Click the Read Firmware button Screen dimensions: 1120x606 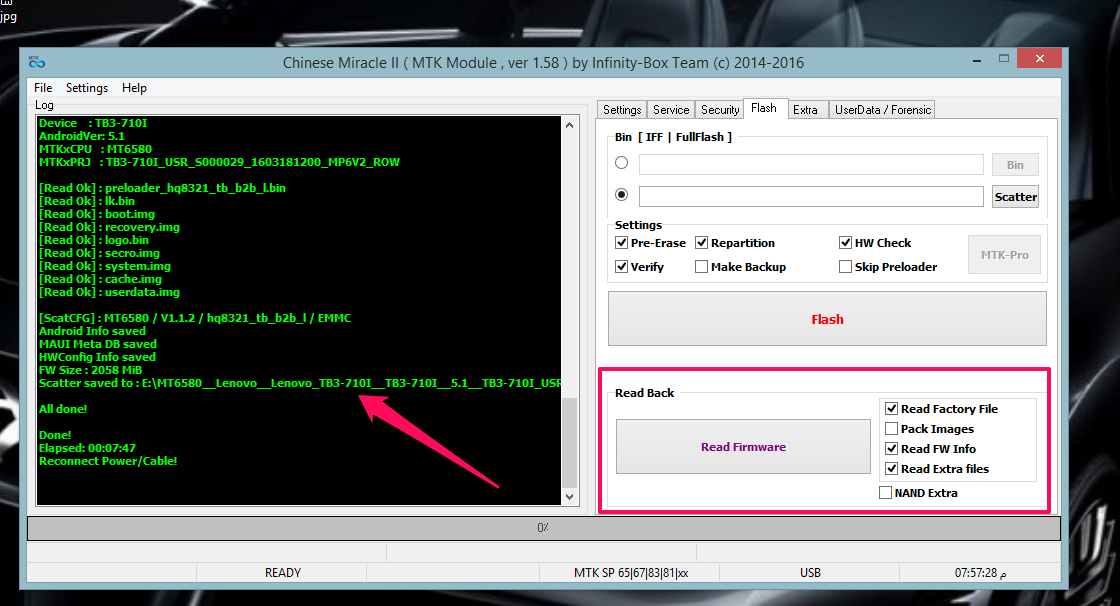click(743, 447)
